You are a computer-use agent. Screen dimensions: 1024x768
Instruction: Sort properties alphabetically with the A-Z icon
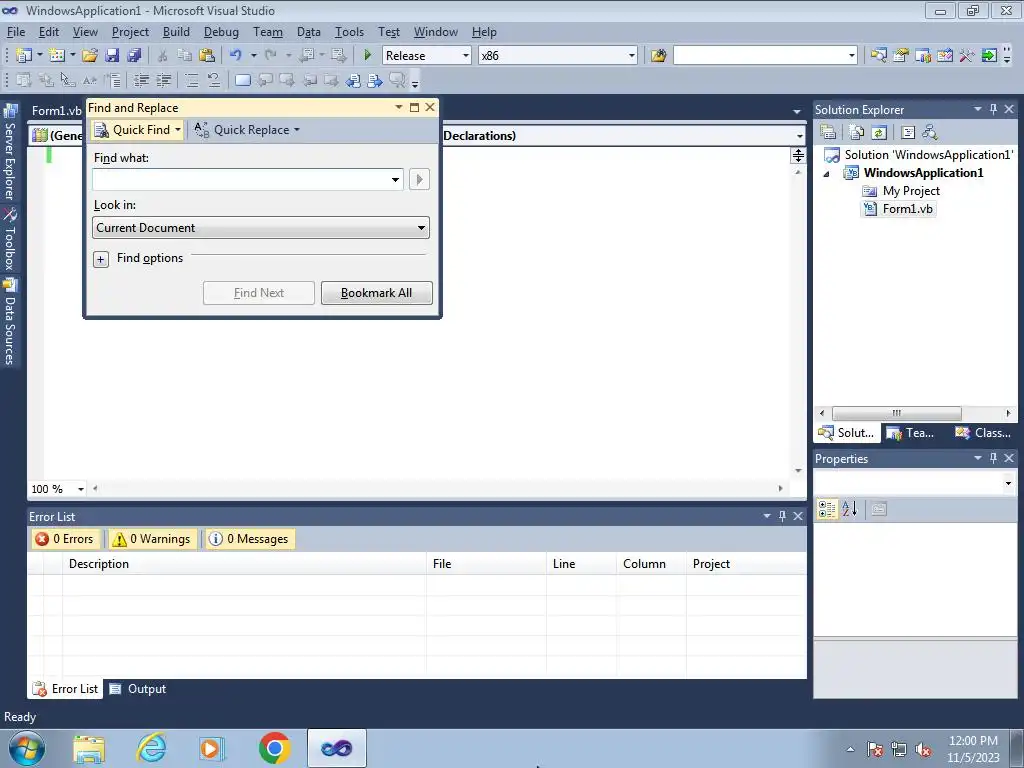[x=850, y=509]
